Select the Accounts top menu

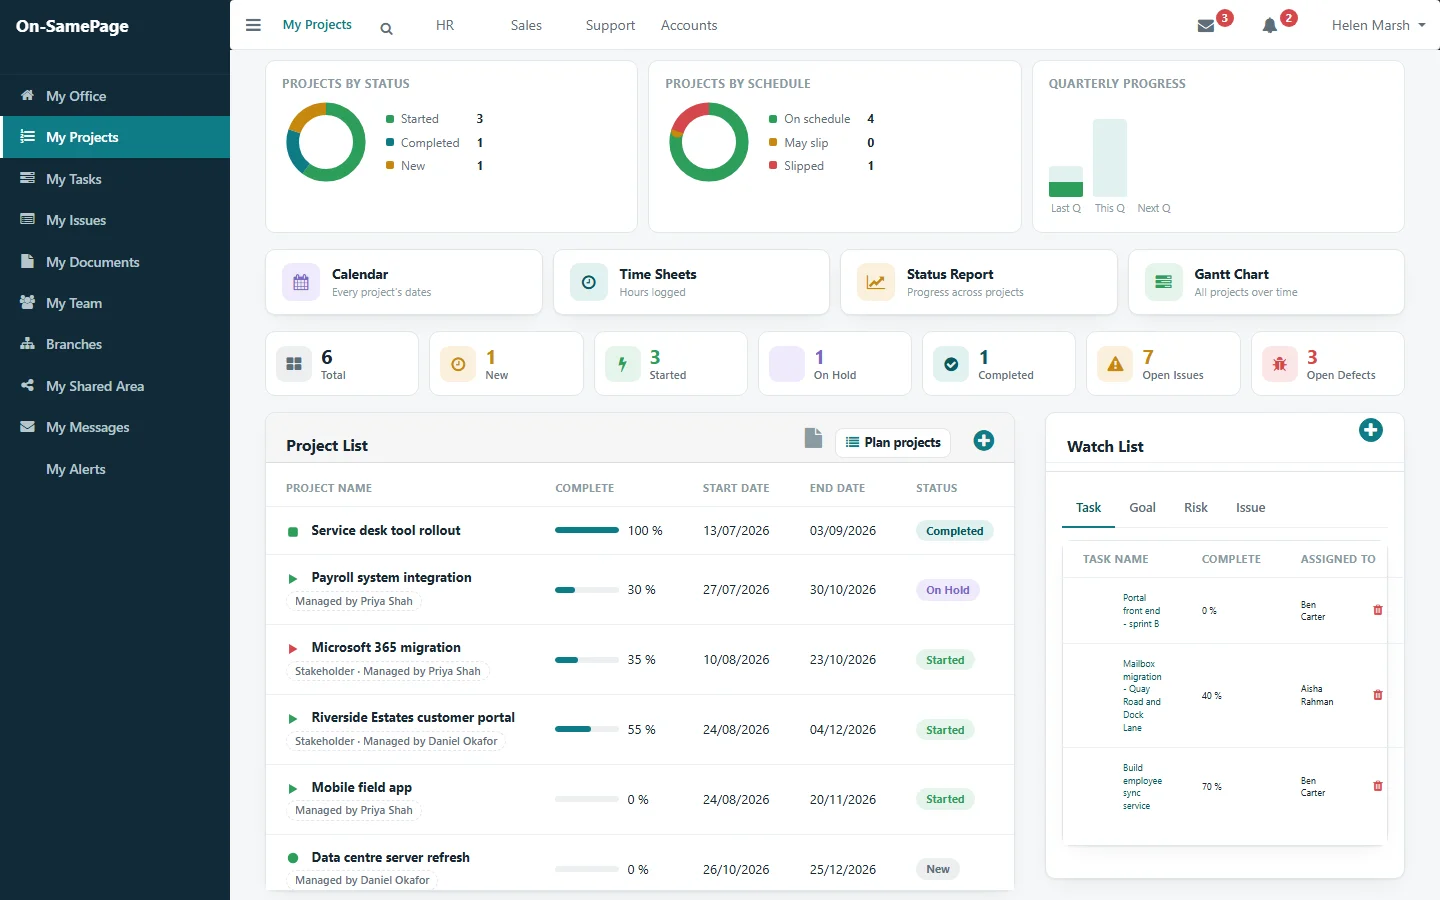pos(689,25)
